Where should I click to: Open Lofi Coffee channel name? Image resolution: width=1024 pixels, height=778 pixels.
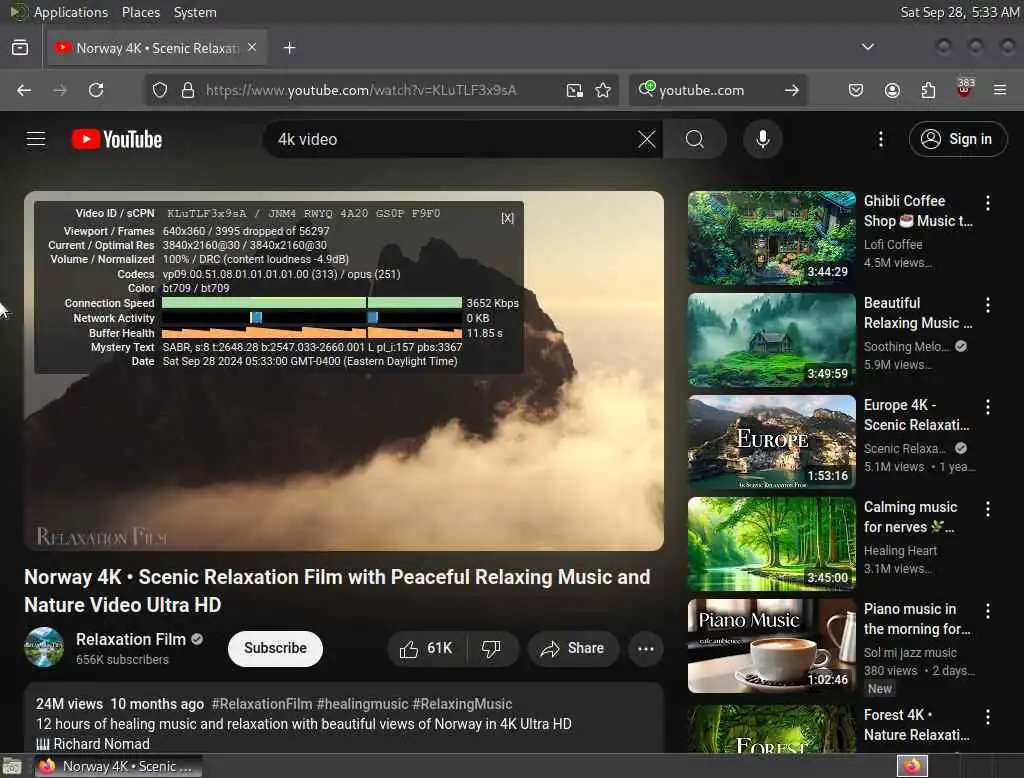[x=893, y=244]
